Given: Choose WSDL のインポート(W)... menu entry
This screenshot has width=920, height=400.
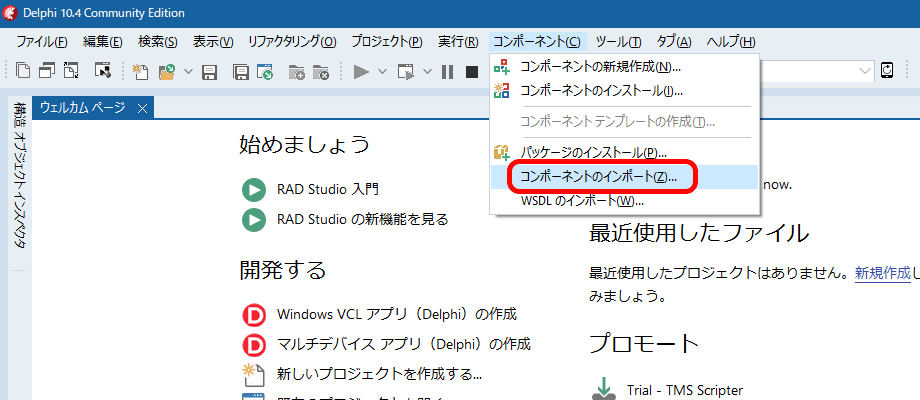Looking at the screenshot, I should click(625, 201).
